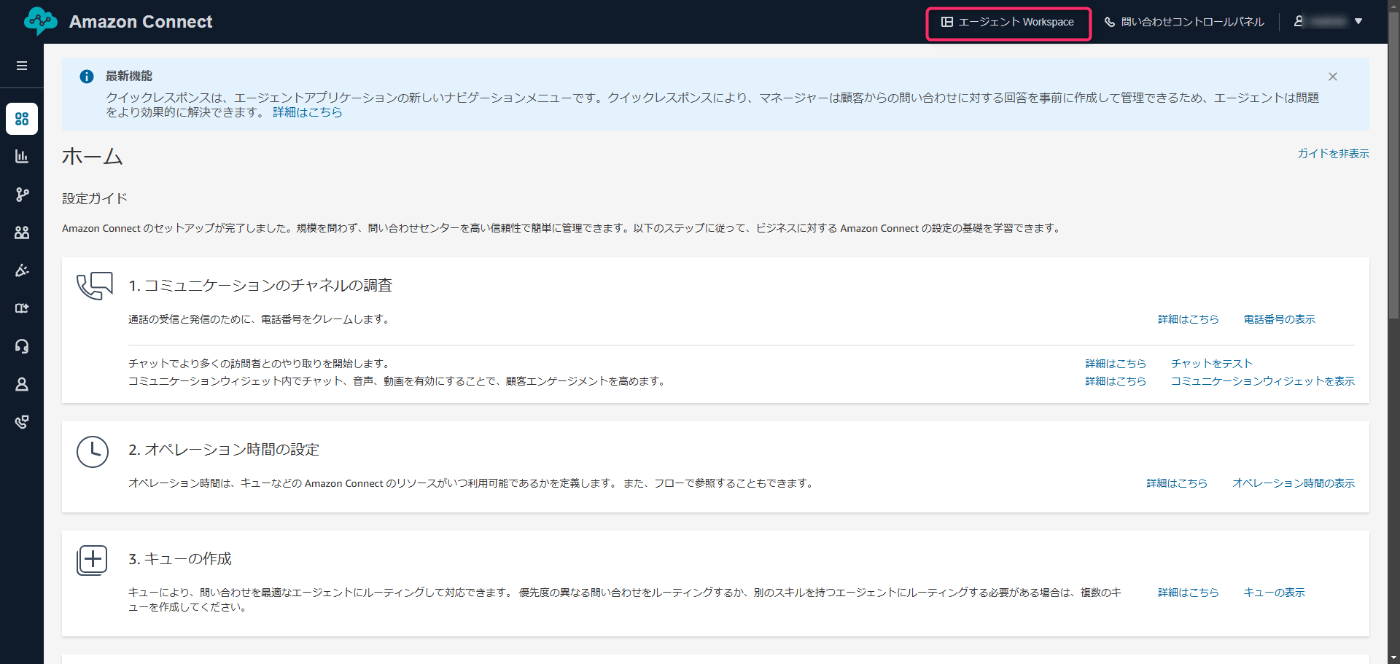Open the headset agent applications sidebar icon
This screenshot has height=664, width=1400.
[x=22, y=346]
